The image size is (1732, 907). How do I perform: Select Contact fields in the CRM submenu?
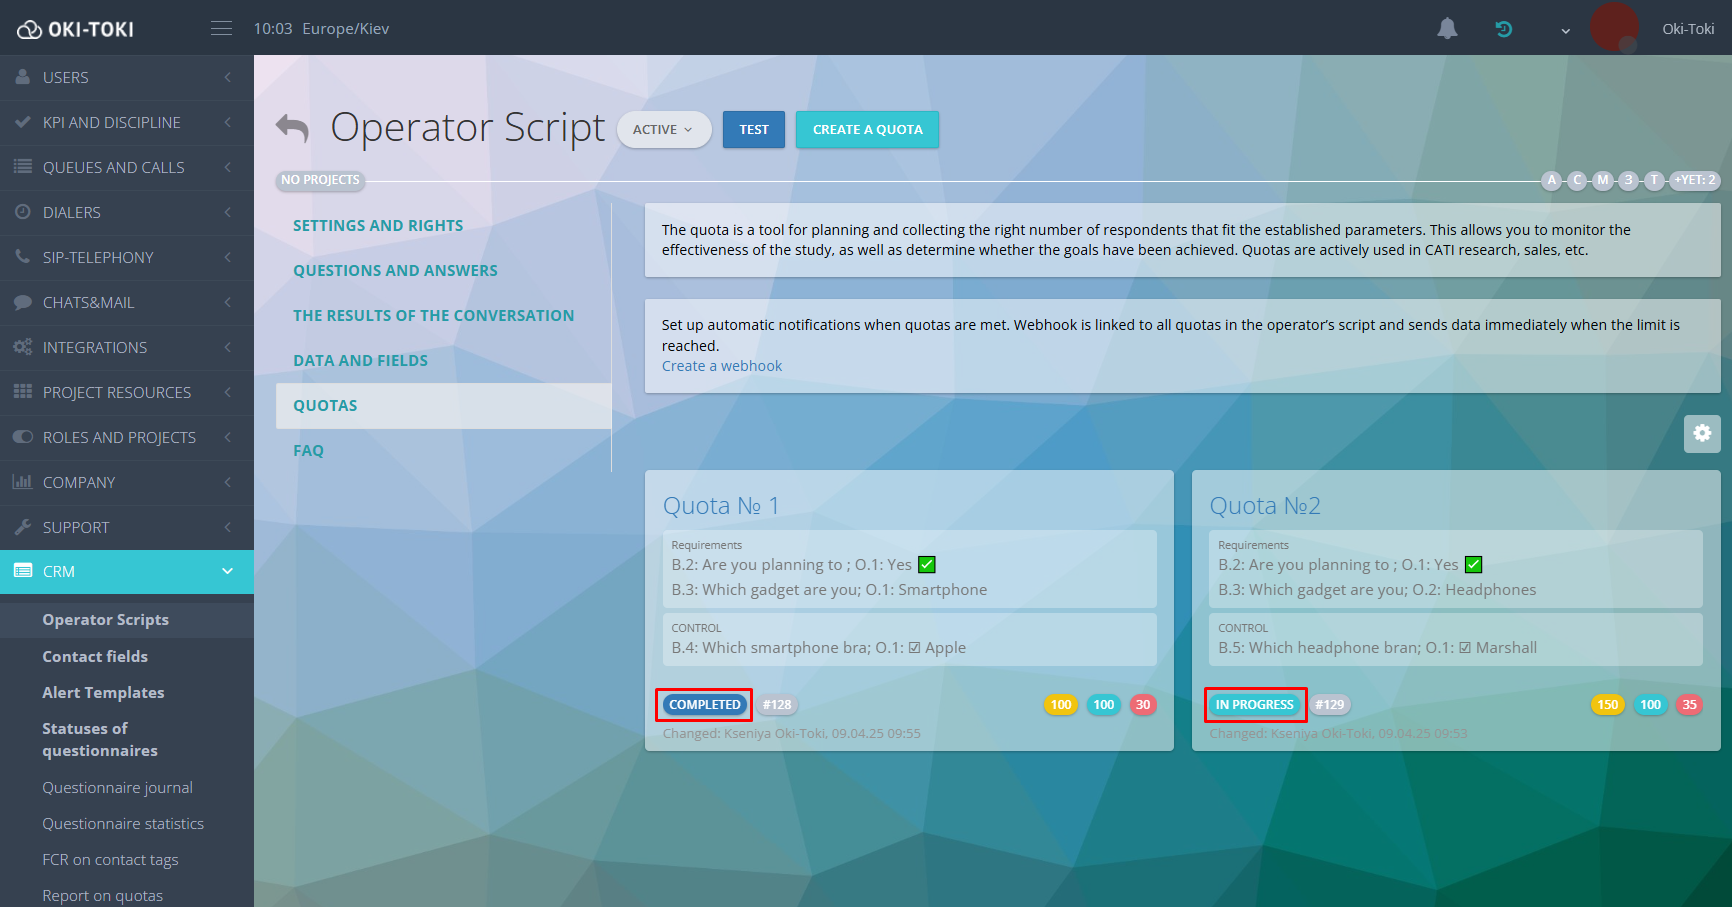pos(95,656)
